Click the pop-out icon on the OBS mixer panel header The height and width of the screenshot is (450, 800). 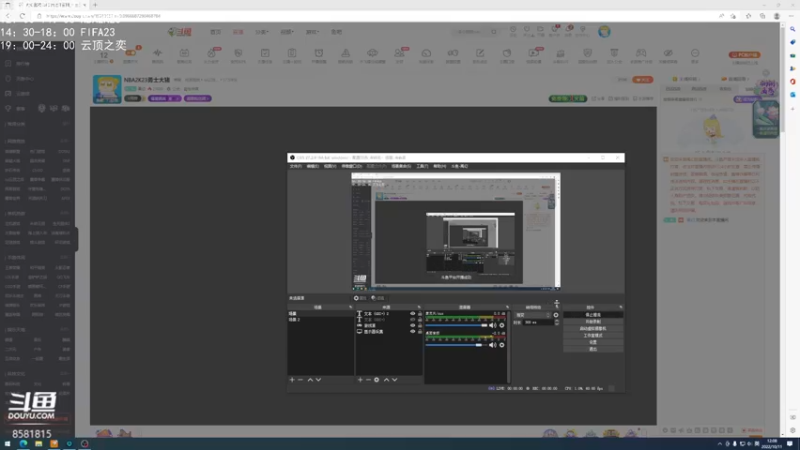click(x=507, y=307)
